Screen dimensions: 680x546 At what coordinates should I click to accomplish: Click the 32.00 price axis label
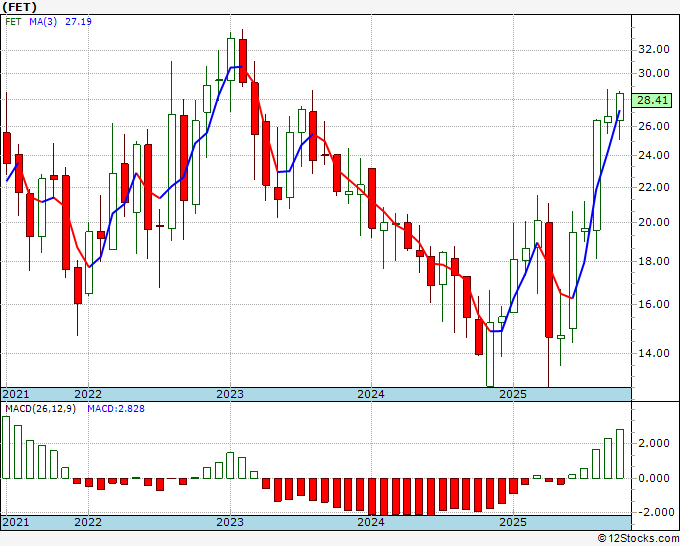tap(654, 49)
